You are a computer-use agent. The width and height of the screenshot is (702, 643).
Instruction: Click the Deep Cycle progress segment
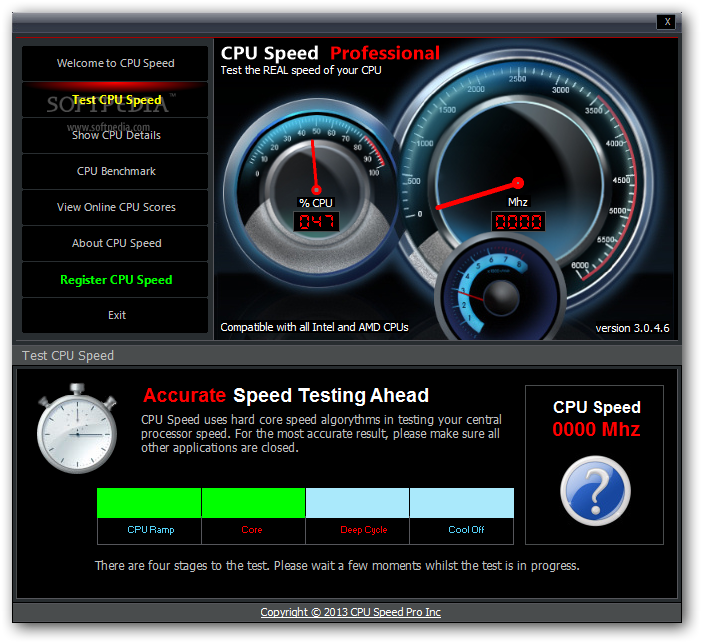[x=357, y=503]
